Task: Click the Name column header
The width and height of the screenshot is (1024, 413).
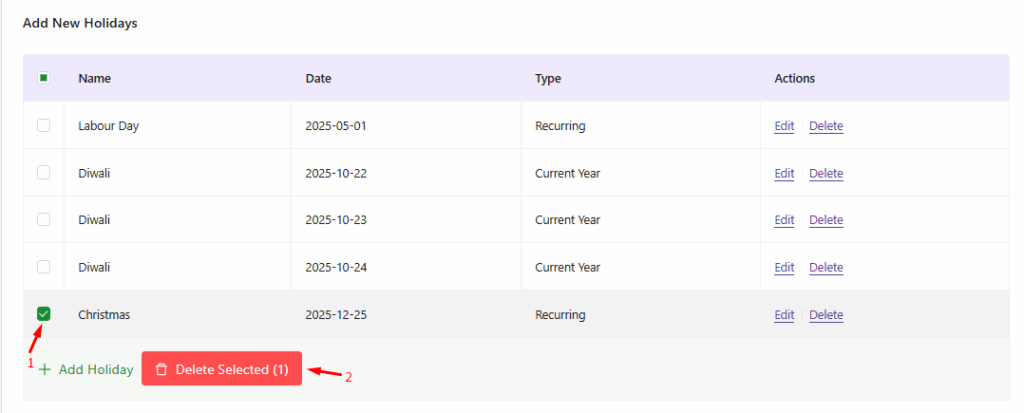Action: click(93, 78)
